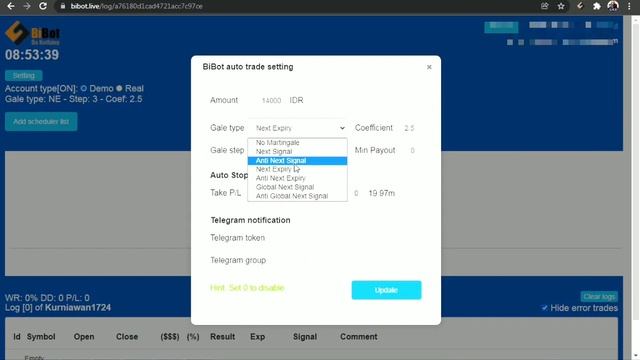
Task: Click the Min Payout input field
Action: [412, 151]
